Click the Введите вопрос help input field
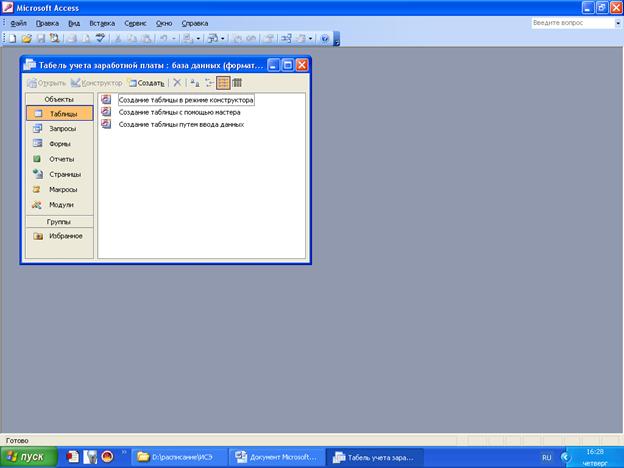This screenshot has width=624, height=468. 573,23
